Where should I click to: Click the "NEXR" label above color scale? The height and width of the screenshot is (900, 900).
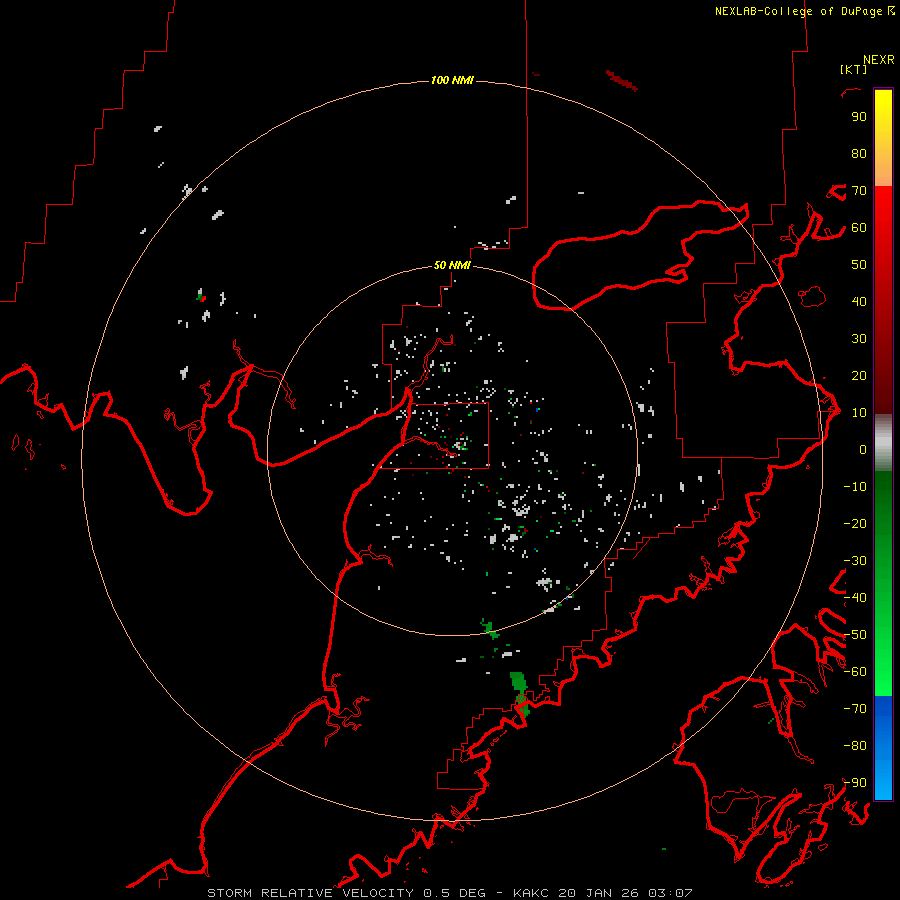(x=879, y=60)
